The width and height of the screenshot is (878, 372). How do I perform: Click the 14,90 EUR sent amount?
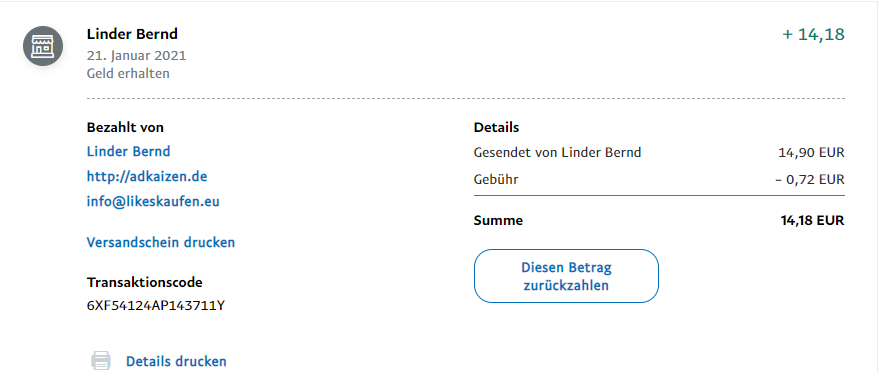pyautogui.click(x=811, y=152)
